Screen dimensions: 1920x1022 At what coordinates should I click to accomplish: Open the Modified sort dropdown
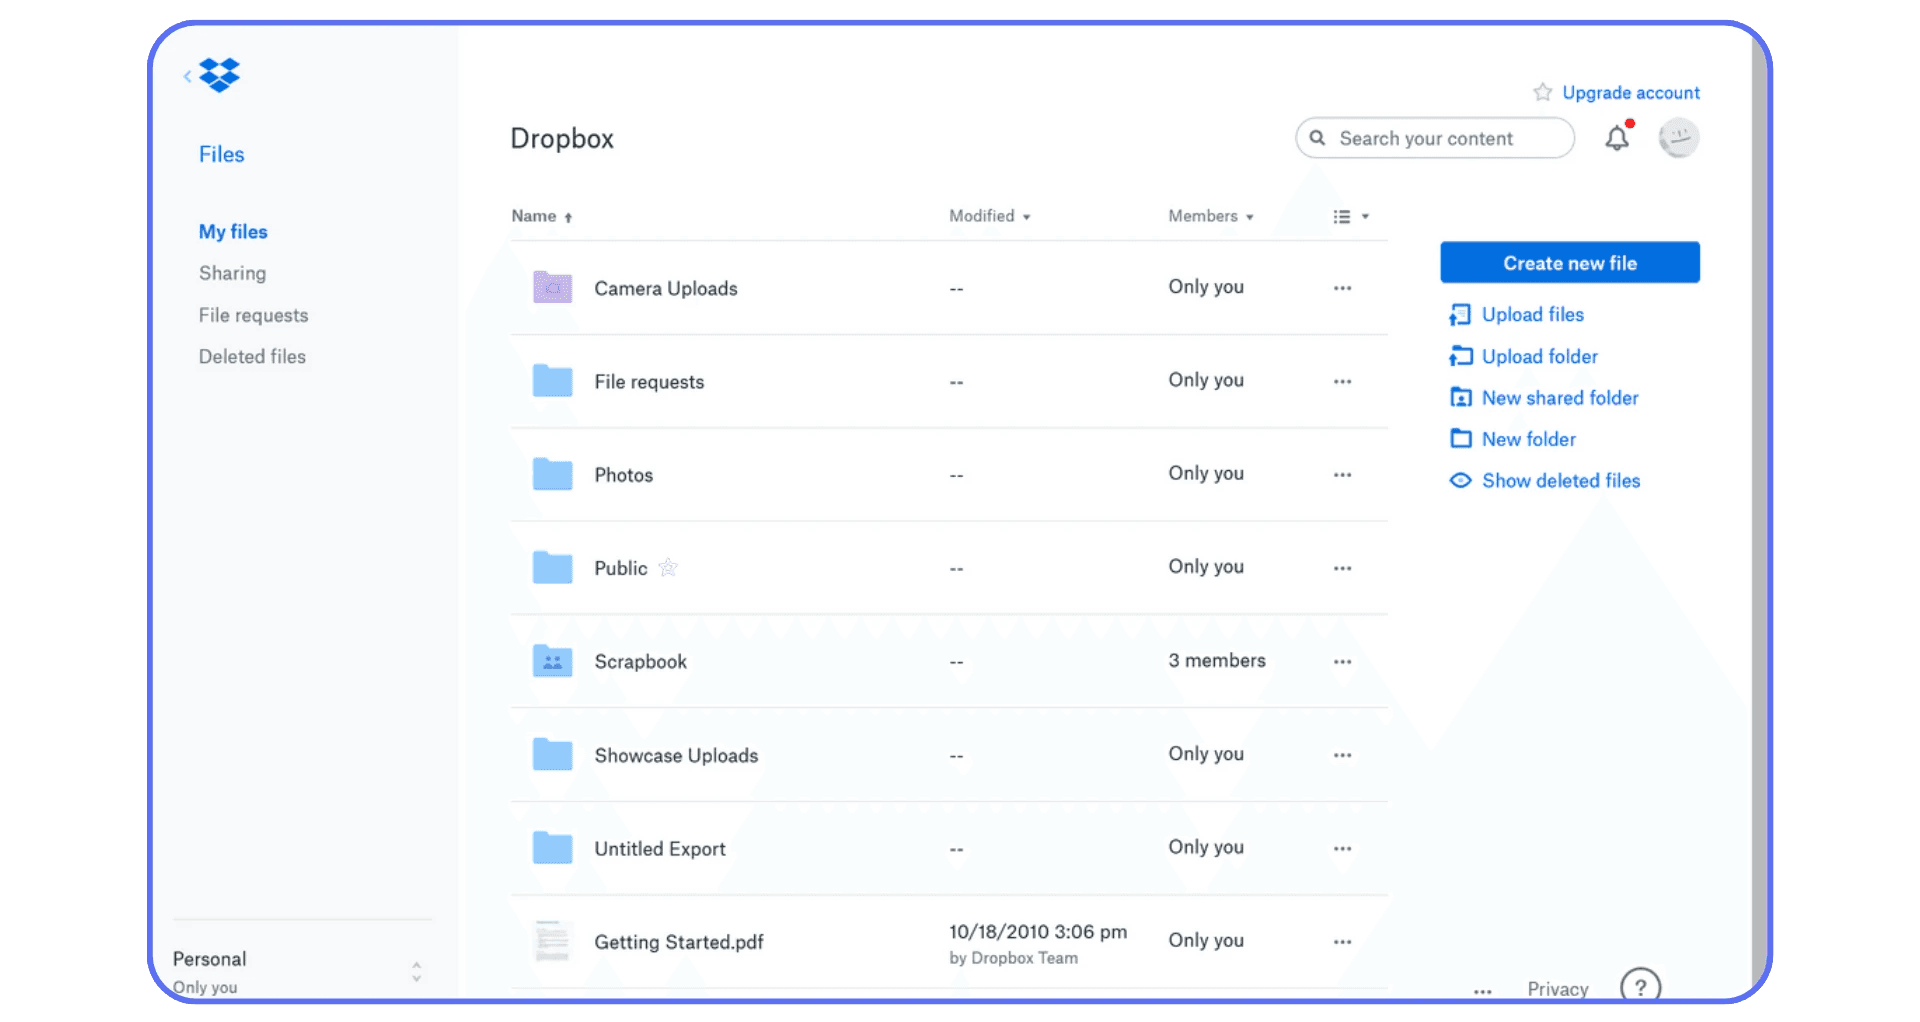pos(1027,216)
